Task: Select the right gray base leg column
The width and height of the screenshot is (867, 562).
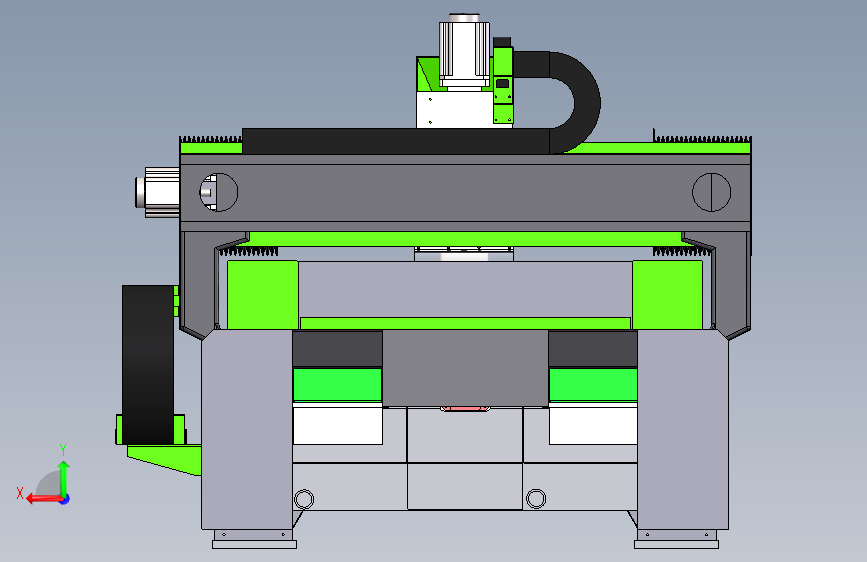Action: coord(683,429)
